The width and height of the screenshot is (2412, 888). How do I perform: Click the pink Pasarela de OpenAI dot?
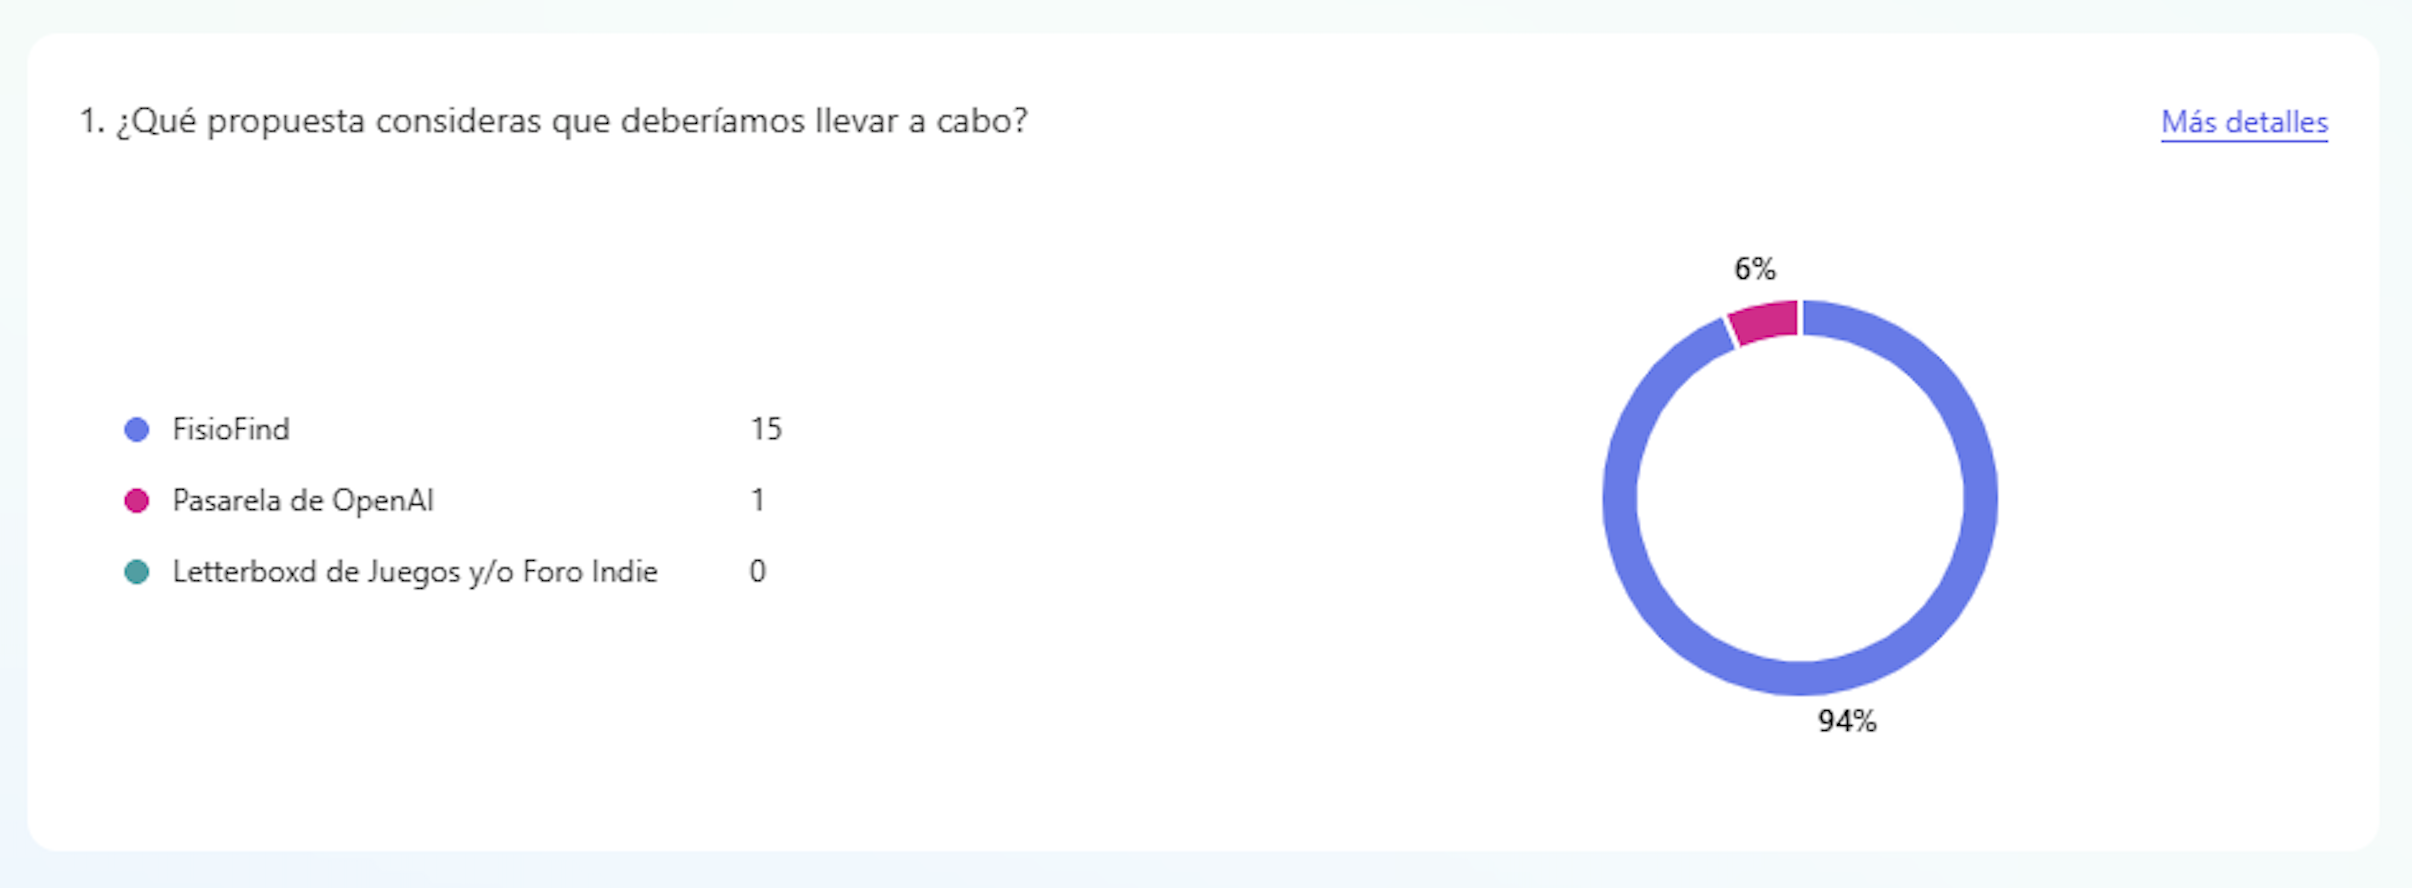click(x=137, y=501)
